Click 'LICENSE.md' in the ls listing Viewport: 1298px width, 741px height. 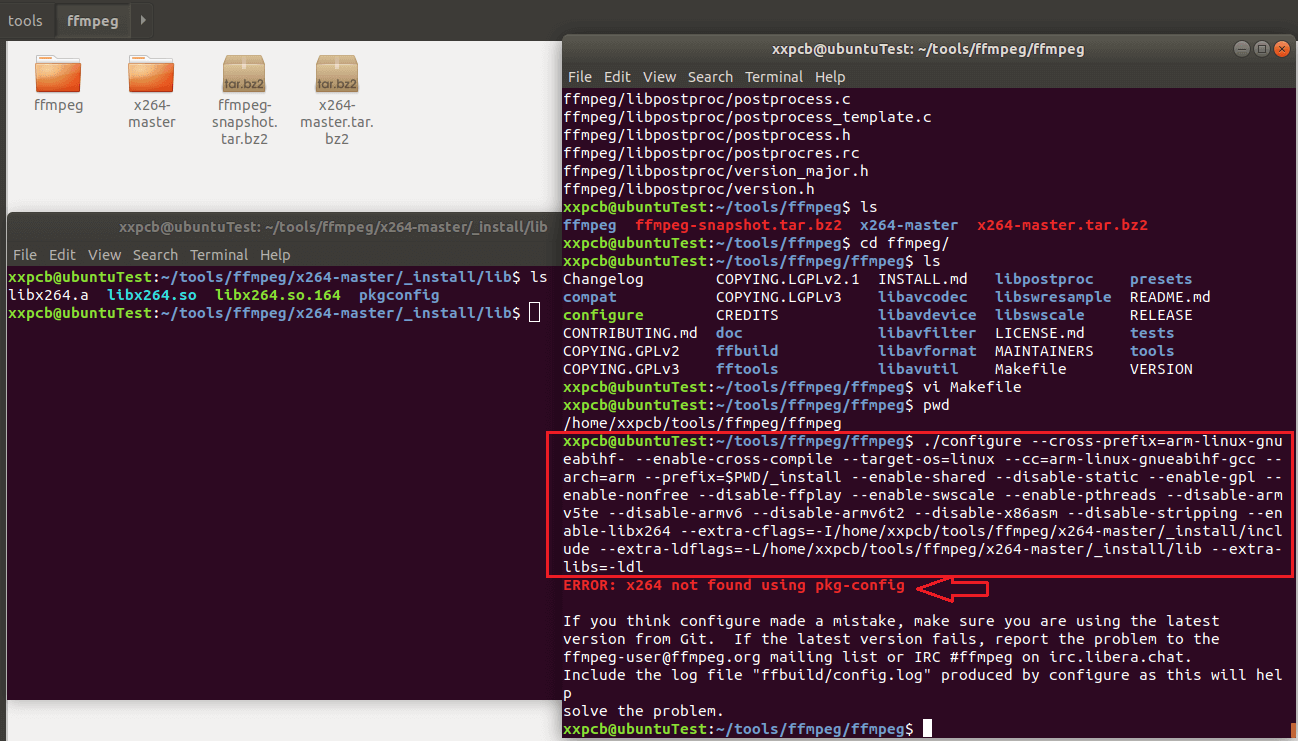click(1040, 333)
